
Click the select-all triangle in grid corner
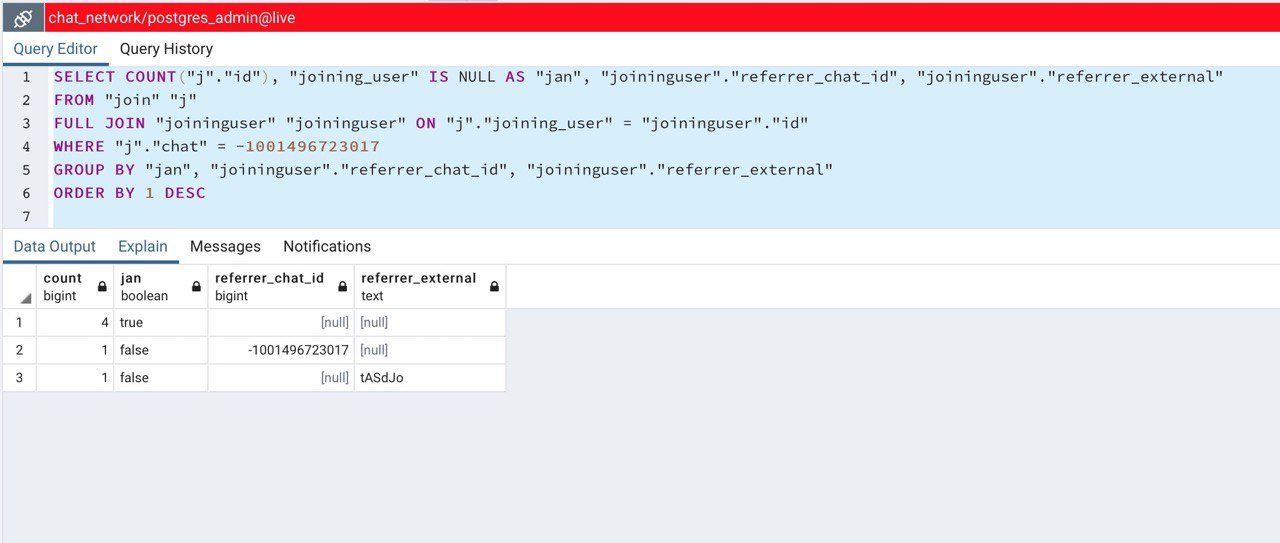pos(24,297)
